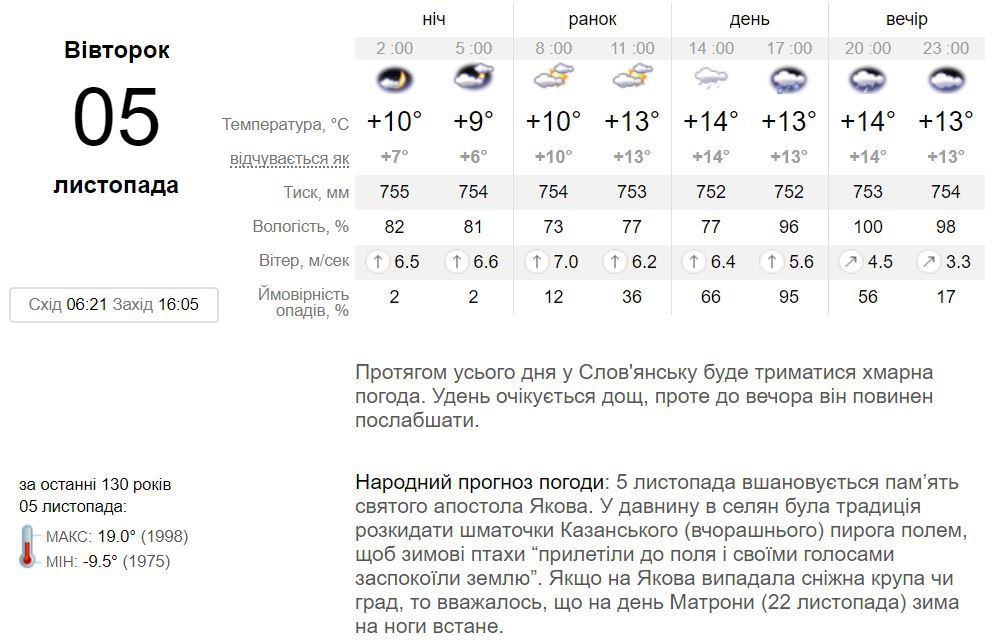This screenshot has width=992, height=642.
Task: Click the 20:00 northeast wind arrow
Action: pyautogui.click(x=851, y=261)
